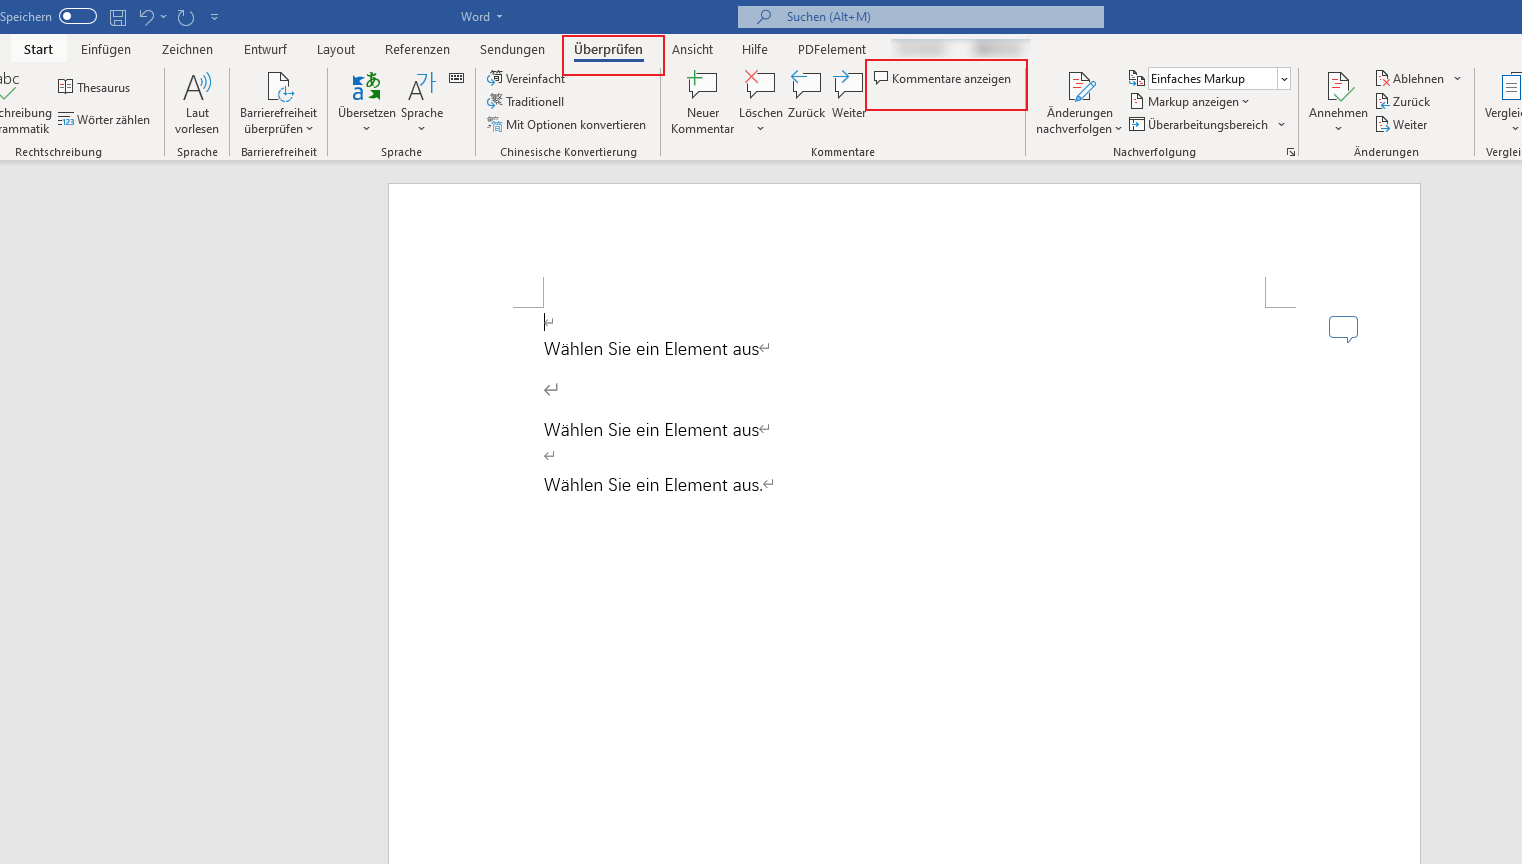The image size is (1522, 864).
Task: Click the markup display icon left of Einfaches Markup
Action: 1137,78
